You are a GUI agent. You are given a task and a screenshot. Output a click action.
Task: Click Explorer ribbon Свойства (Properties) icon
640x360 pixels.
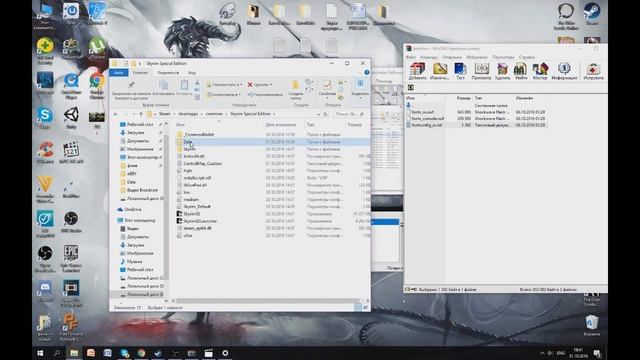pyautogui.click(x=327, y=85)
